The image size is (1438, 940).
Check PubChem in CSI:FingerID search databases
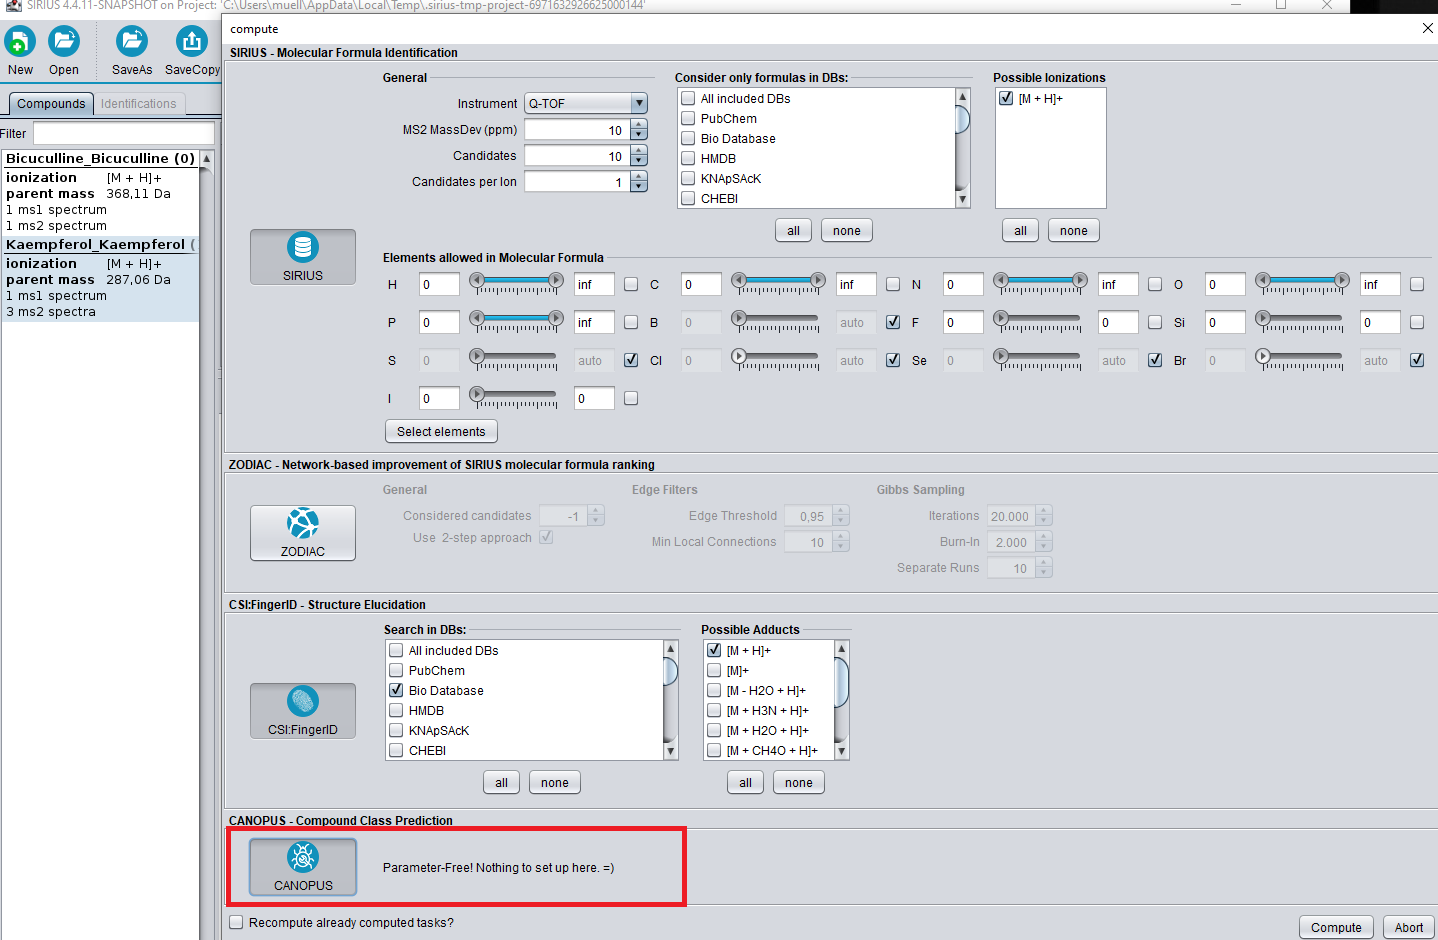click(396, 670)
